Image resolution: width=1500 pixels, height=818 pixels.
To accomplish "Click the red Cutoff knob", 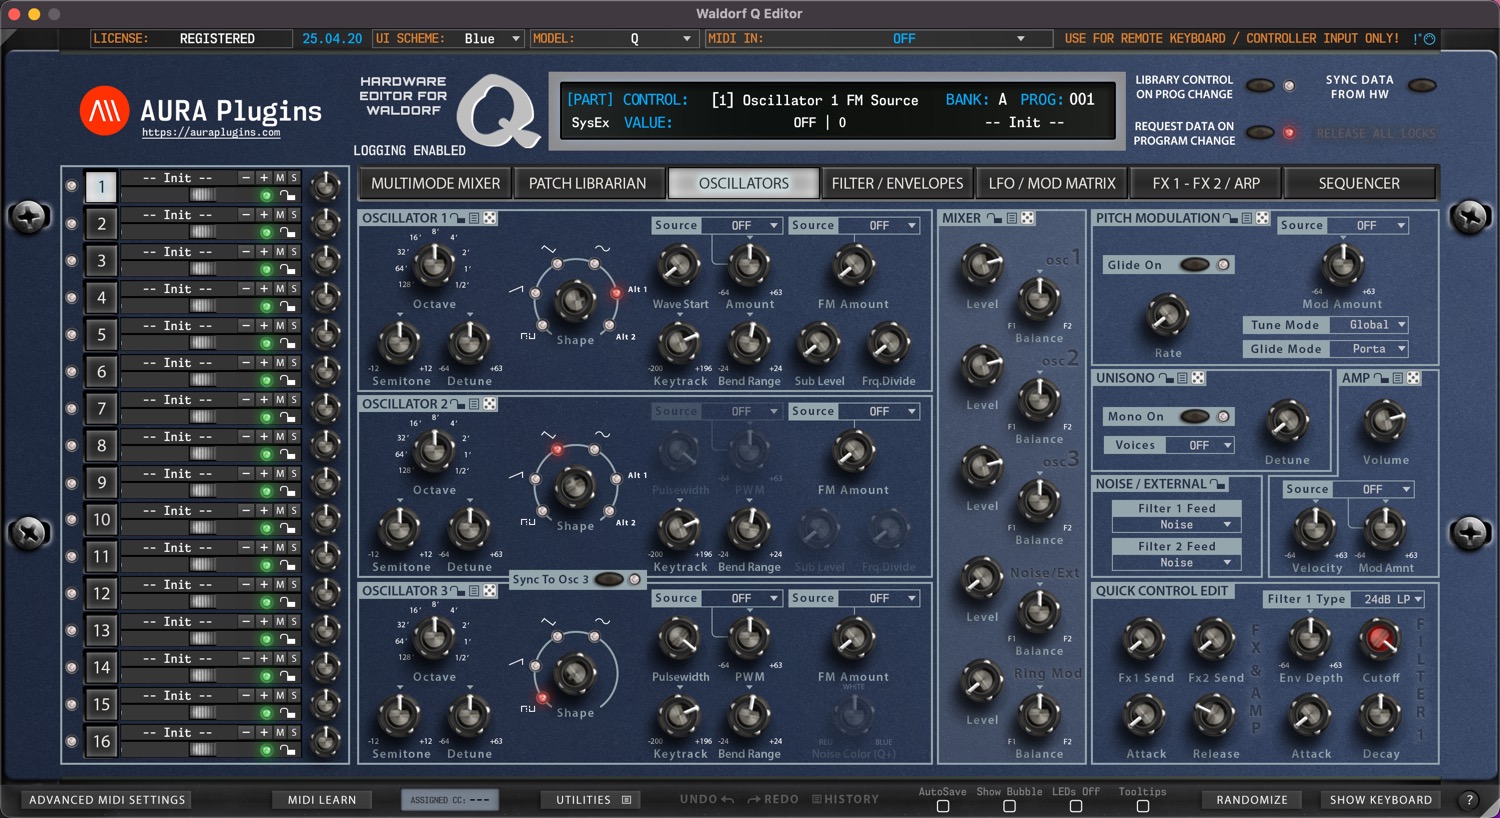I will click(x=1380, y=639).
